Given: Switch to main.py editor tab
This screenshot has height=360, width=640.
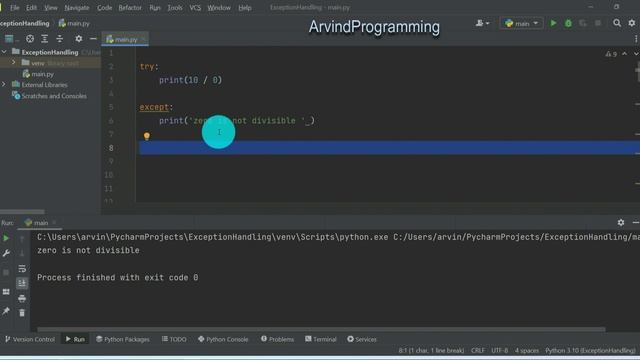Looking at the screenshot, I should click(125, 39).
